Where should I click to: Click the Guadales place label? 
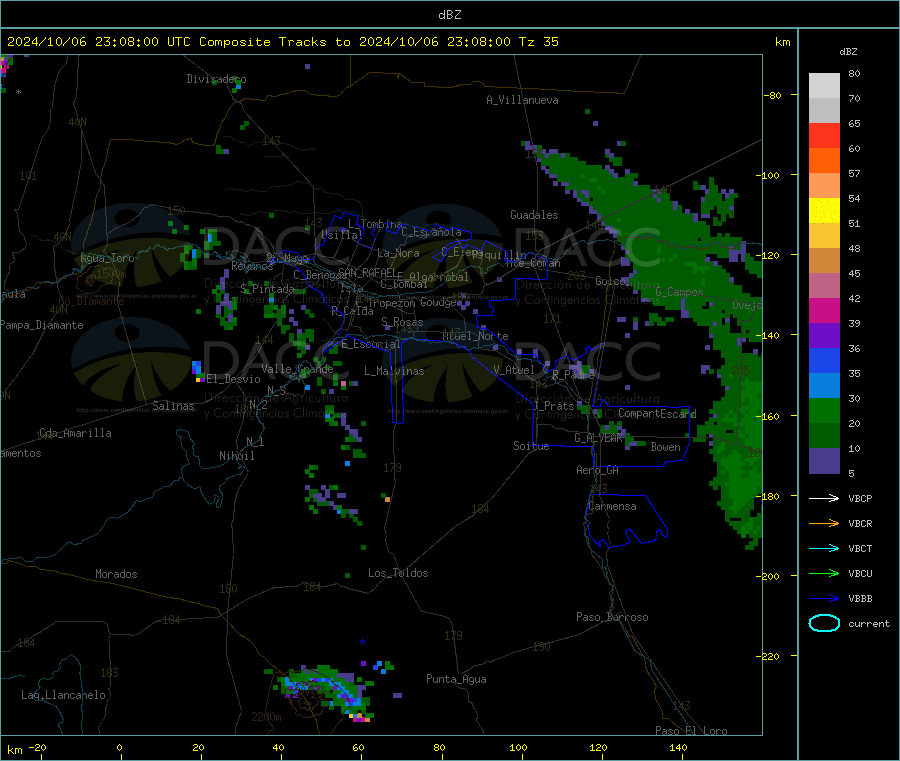coord(534,215)
